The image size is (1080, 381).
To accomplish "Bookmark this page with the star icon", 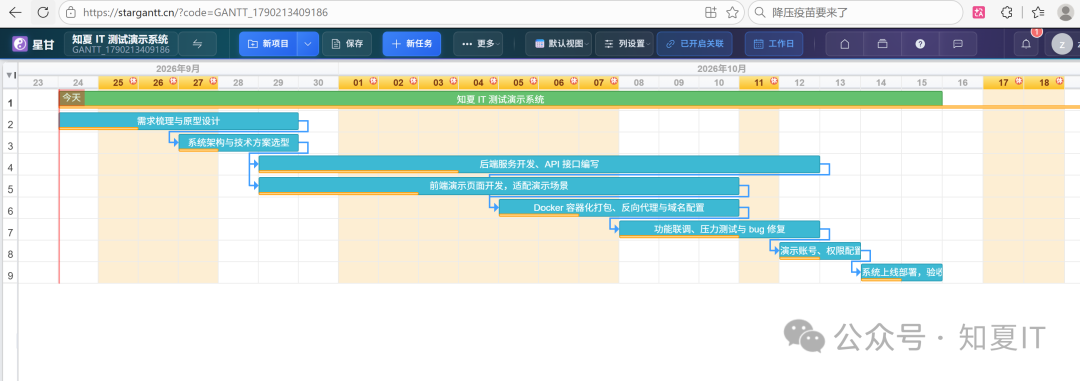I will click(x=732, y=12).
